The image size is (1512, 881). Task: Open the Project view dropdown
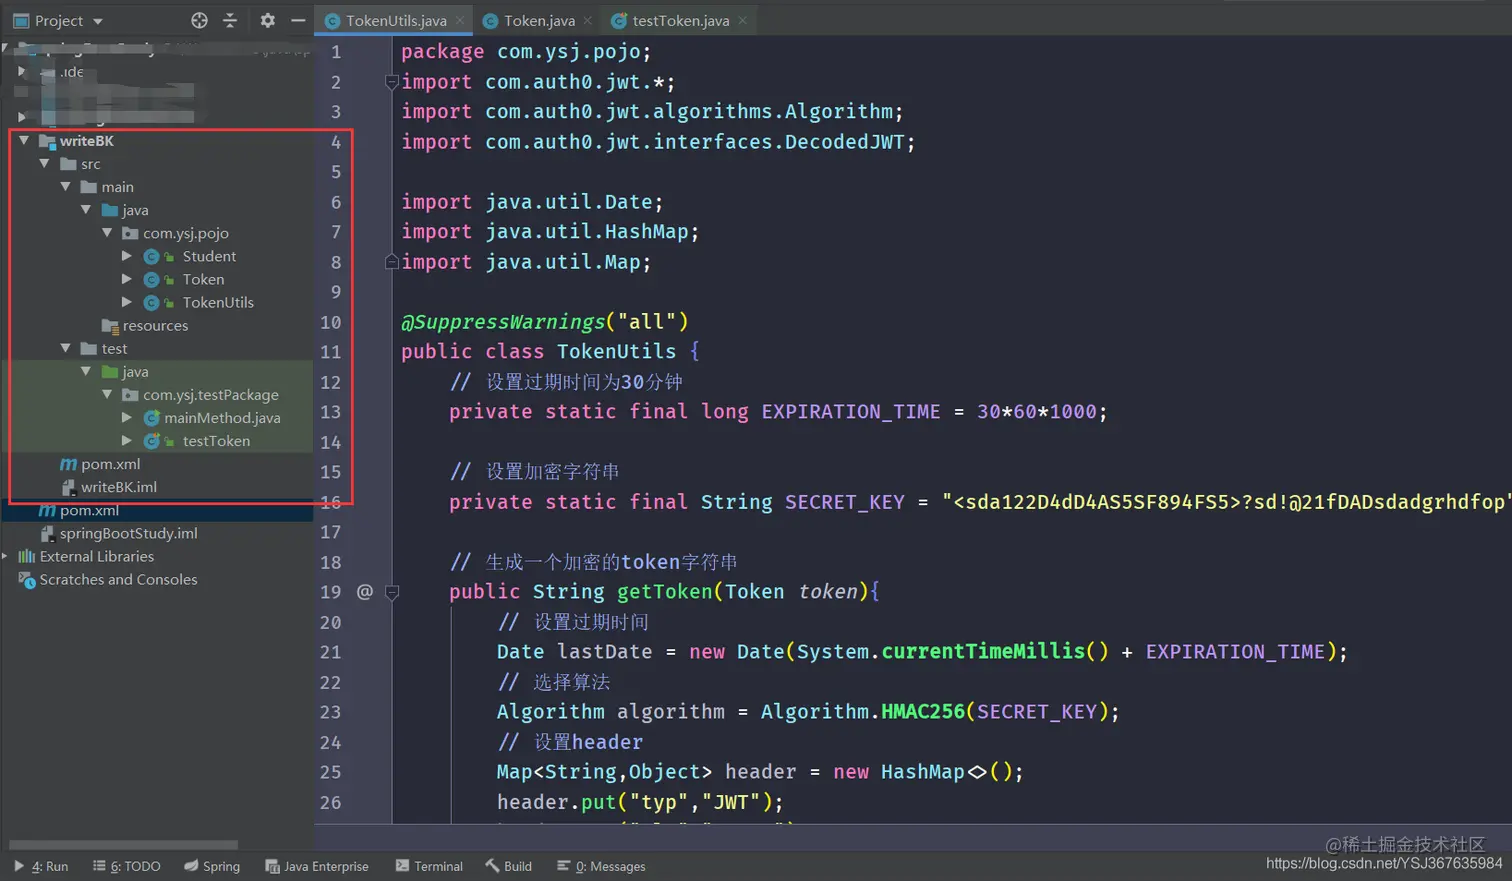click(x=98, y=21)
